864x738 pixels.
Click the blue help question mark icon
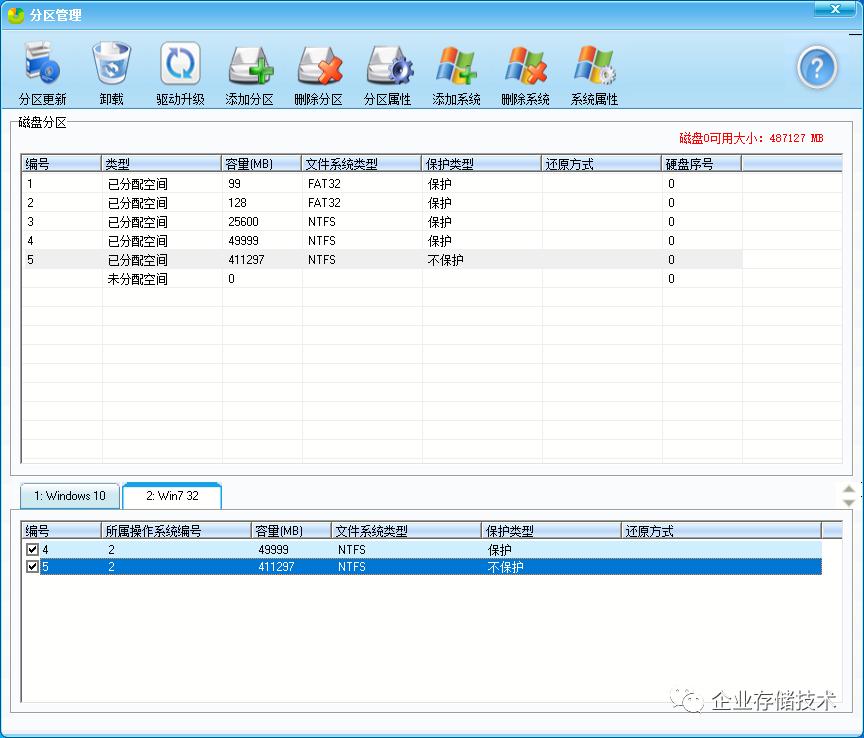tap(817, 68)
